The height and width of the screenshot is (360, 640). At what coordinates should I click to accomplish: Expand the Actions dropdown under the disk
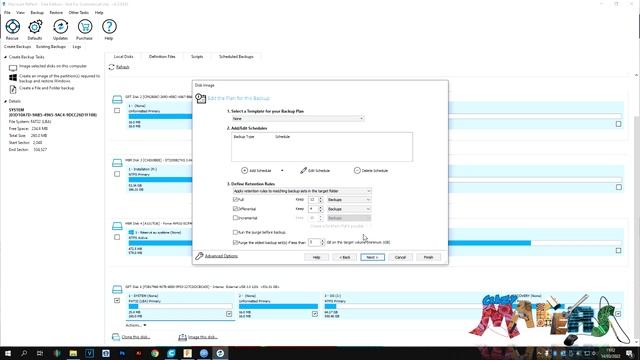click(136, 325)
